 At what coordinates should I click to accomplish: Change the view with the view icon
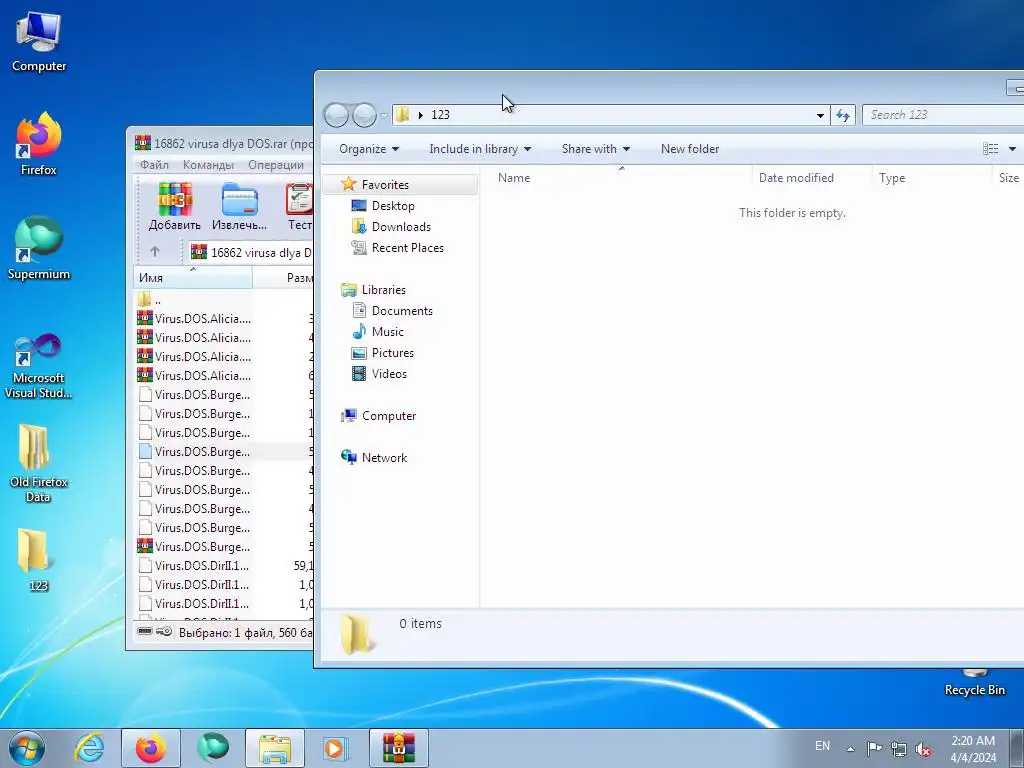click(x=990, y=149)
